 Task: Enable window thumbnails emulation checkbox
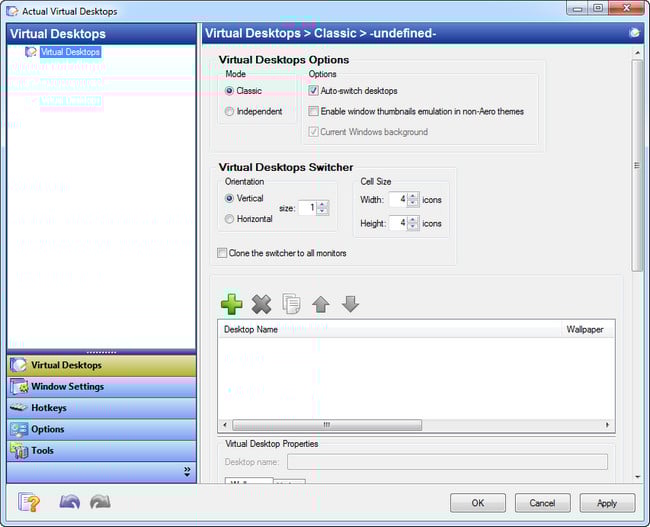[x=314, y=111]
